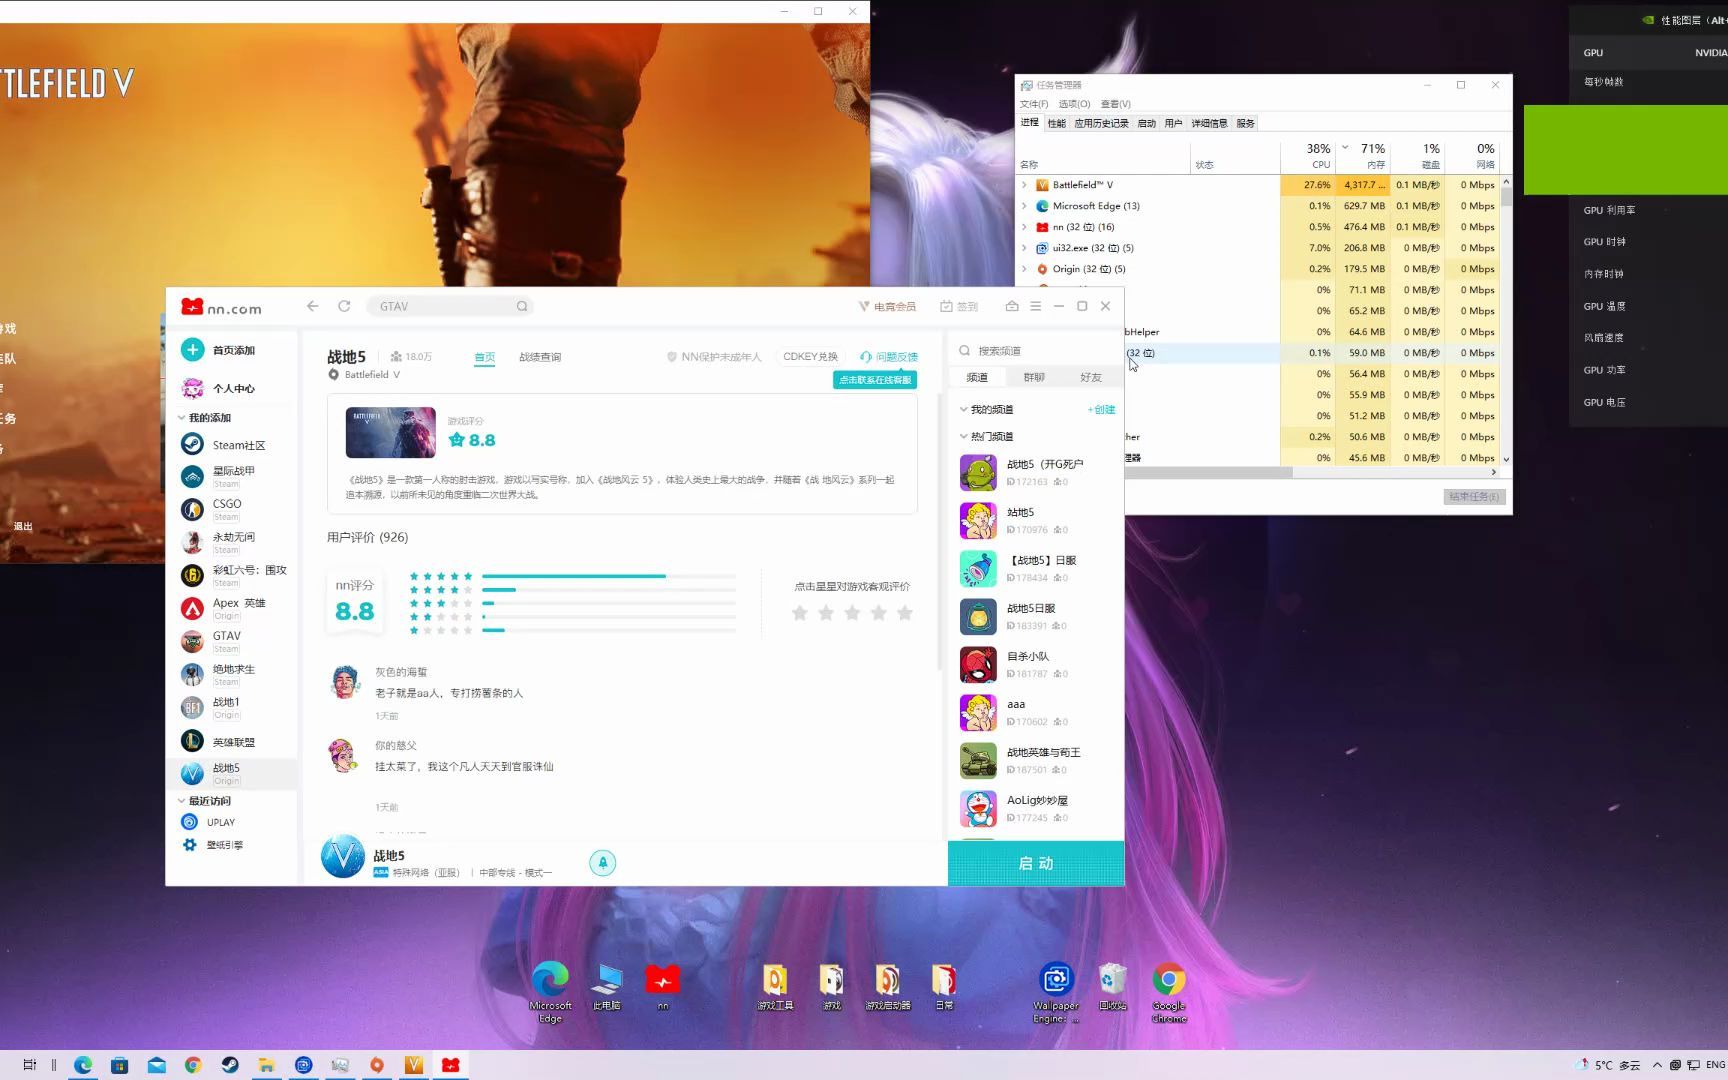The image size is (1728, 1080).
Task: Collapse 我的添加 section
Action: pos(181,418)
